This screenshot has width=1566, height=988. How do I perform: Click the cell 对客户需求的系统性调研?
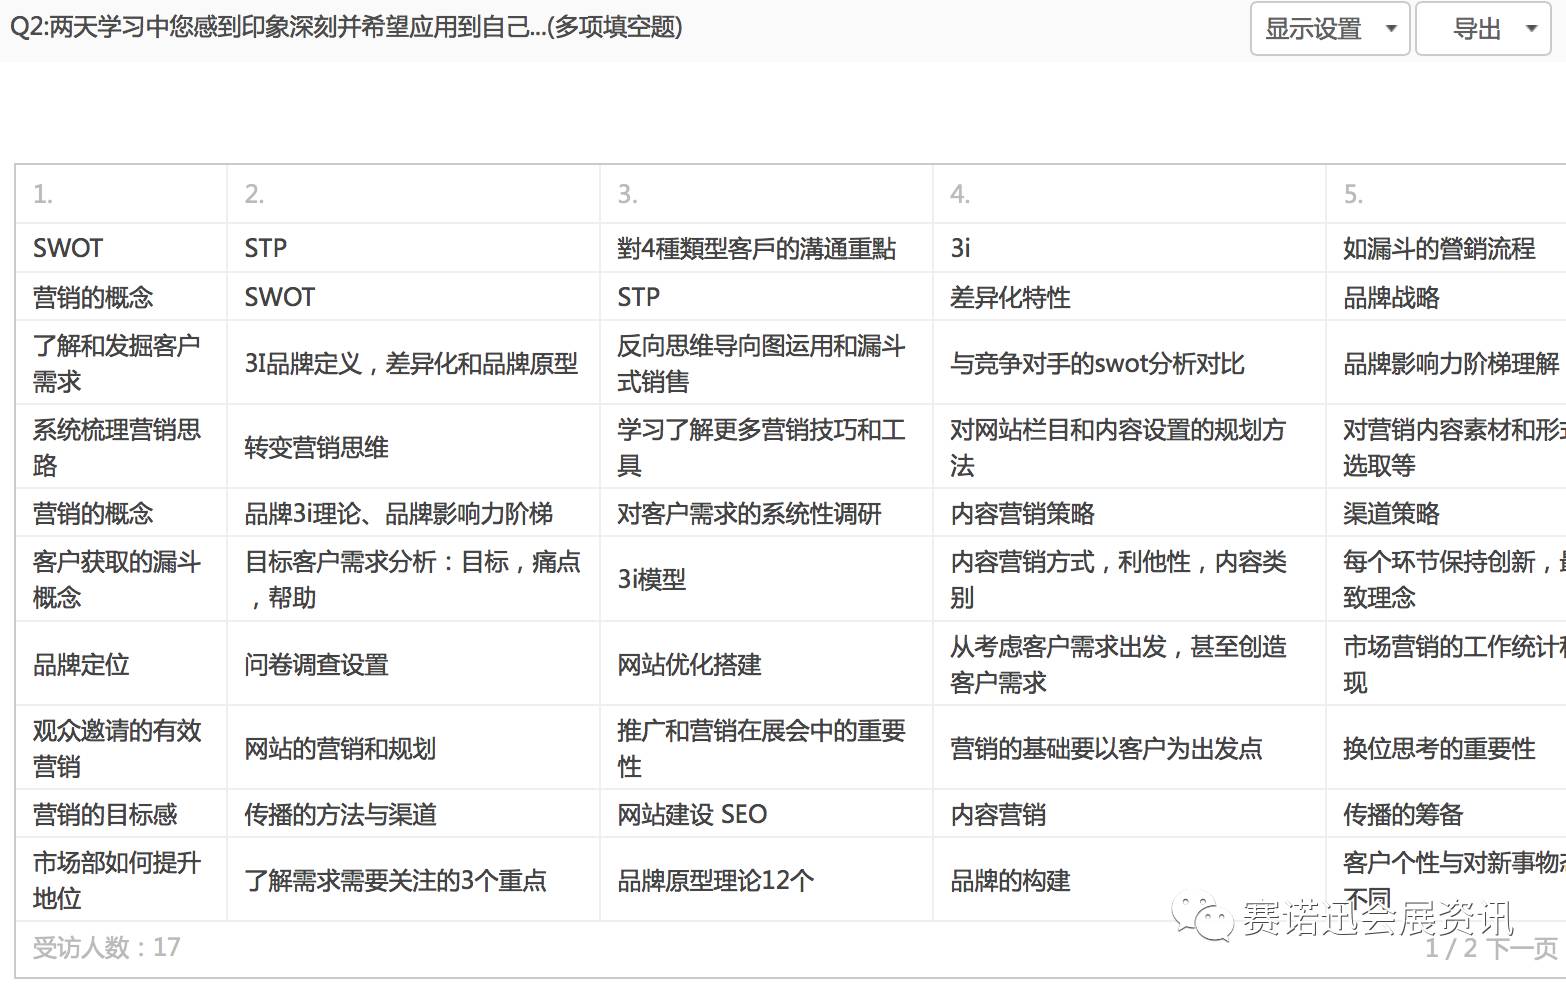point(766,513)
